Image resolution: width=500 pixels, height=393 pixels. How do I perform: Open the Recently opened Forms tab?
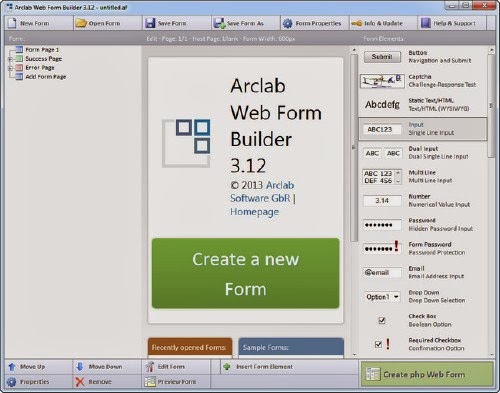click(189, 347)
